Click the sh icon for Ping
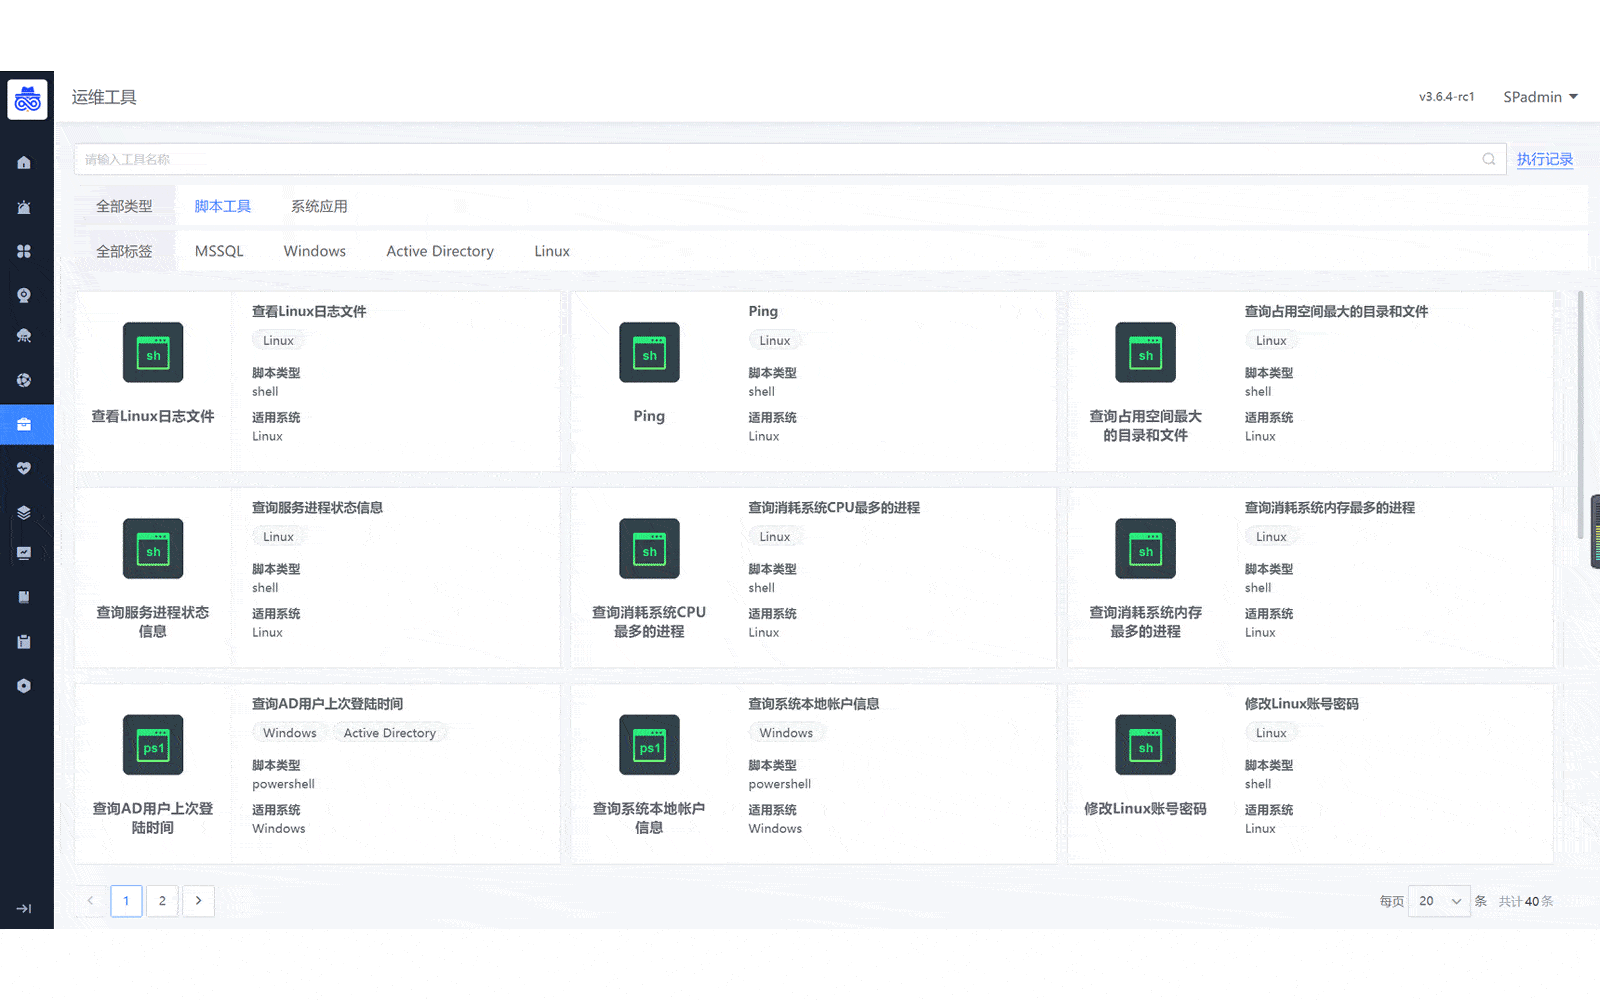Viewport: 1600px width, 1000px height. pos(649,352)
